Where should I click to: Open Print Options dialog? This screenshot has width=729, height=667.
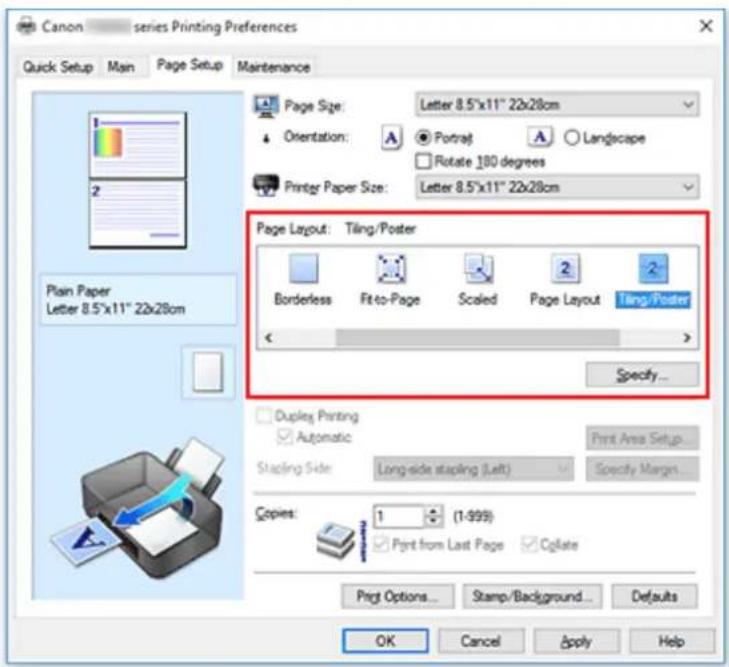point(398,596)
